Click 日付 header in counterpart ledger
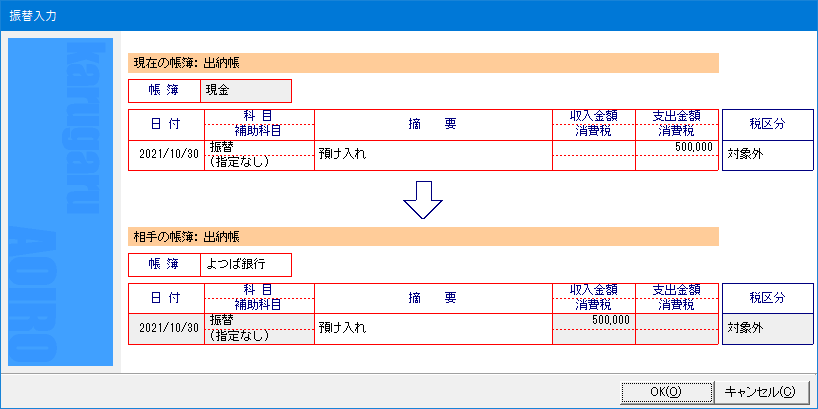Screen dimensions: 818x409 click(x=166, y=298)
